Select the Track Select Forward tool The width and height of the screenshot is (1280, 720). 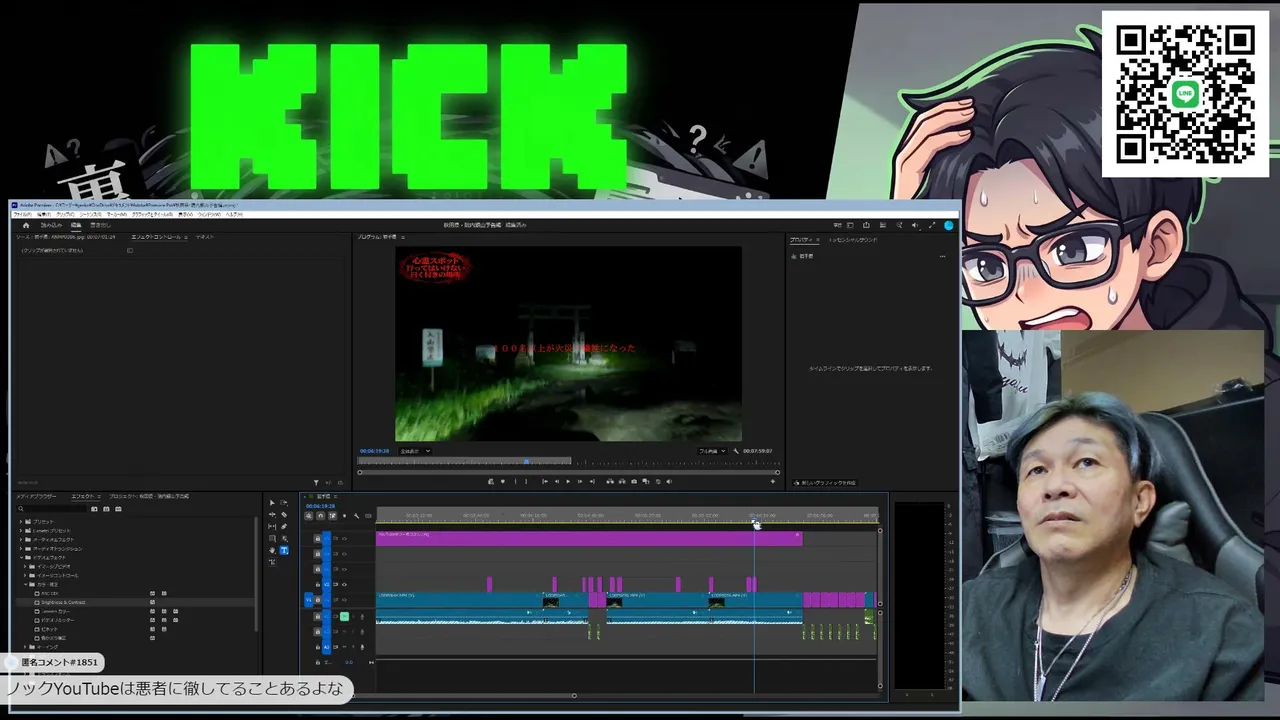(284, 503)
